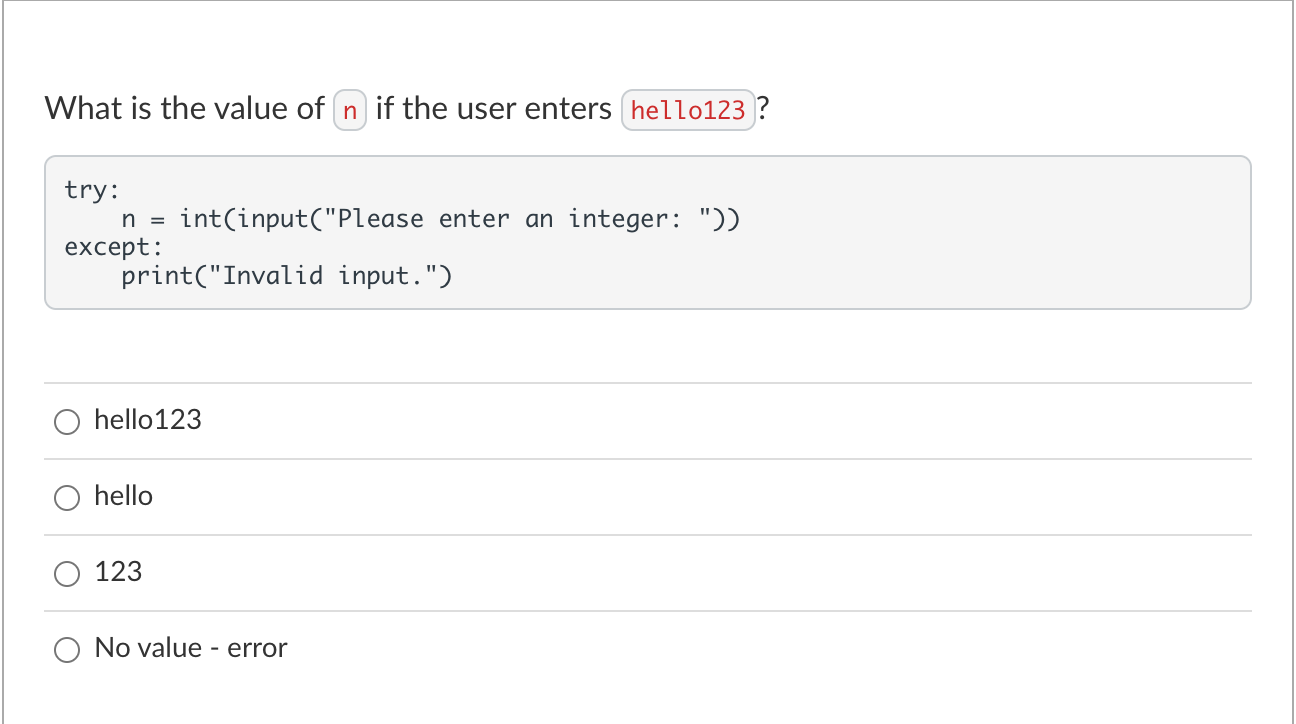
Task: Click the highlighted hello123 input value in the question
Action: tap(687, 110)
